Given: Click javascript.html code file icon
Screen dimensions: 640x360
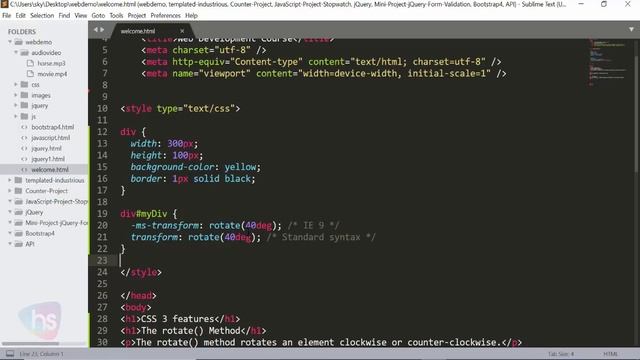Looking at the screenshot, I should [x=24, y=138].
